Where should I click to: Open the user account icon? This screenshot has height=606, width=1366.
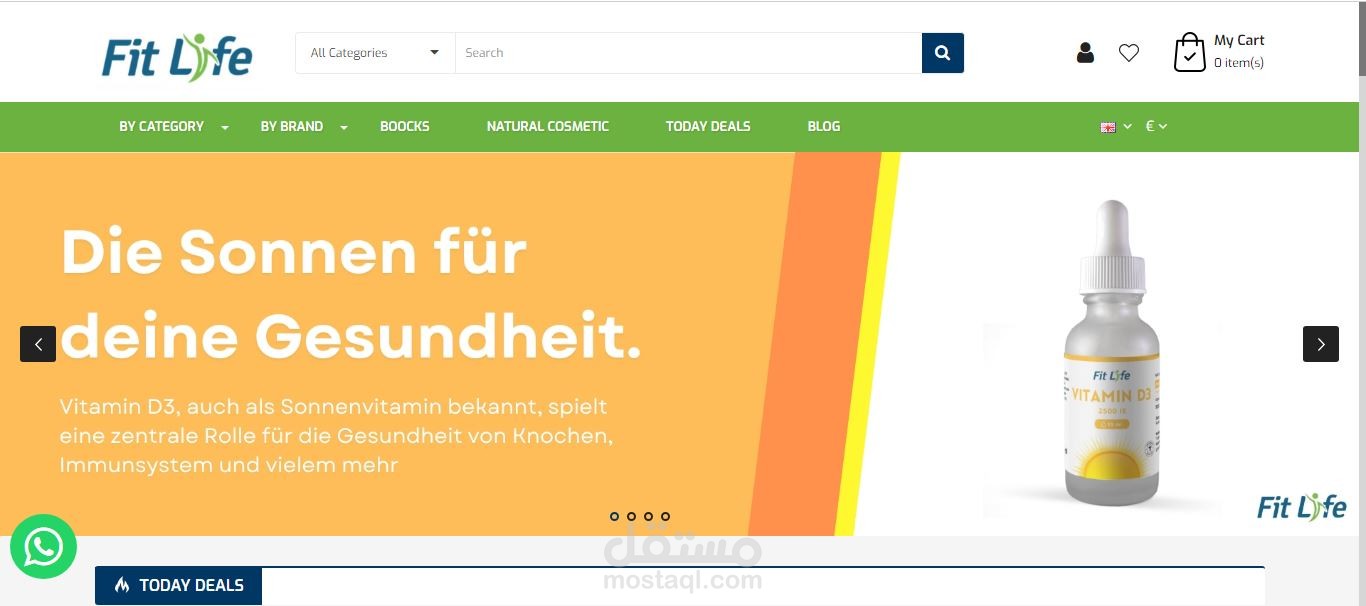[1085, 53]
